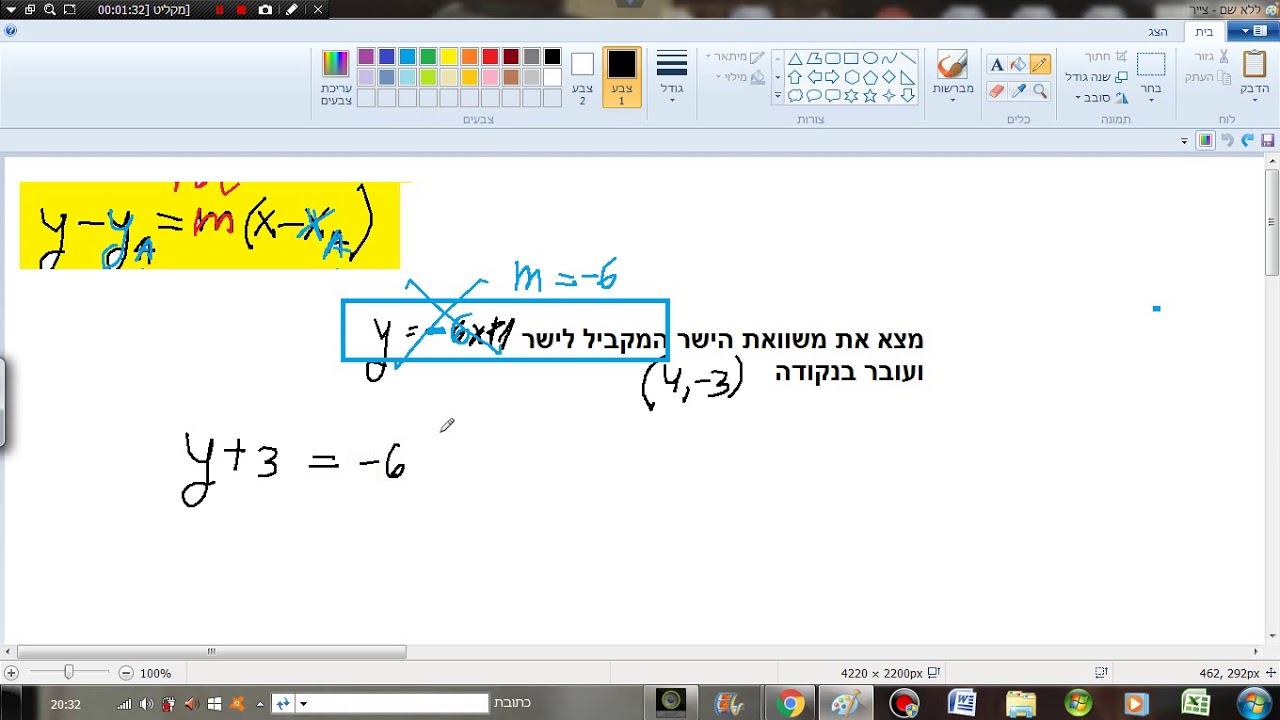
Task: Select Color 1 (צבע 1) button
Action: [x=621, y=77]
